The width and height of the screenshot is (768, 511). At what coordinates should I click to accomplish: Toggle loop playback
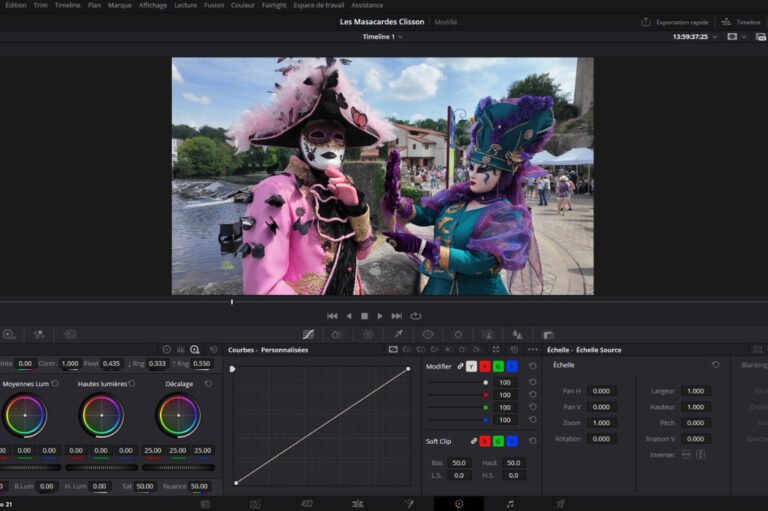[416, 316]
